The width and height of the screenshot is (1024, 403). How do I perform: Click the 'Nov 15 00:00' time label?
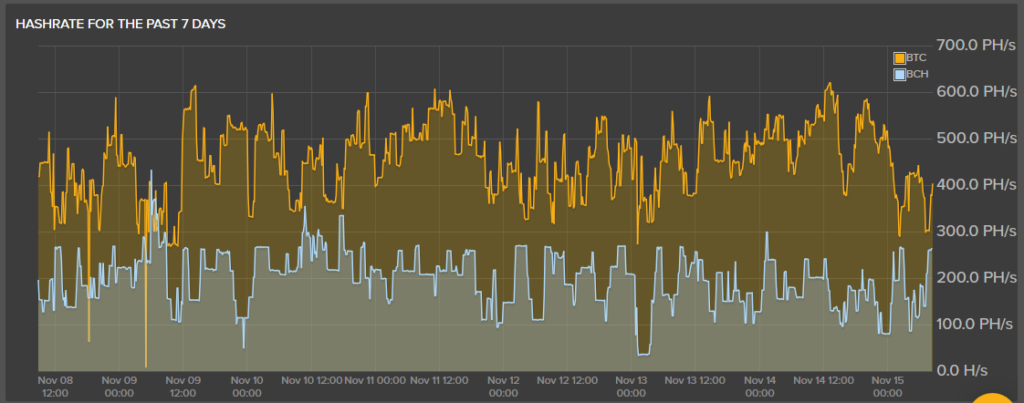pos(889,386)
